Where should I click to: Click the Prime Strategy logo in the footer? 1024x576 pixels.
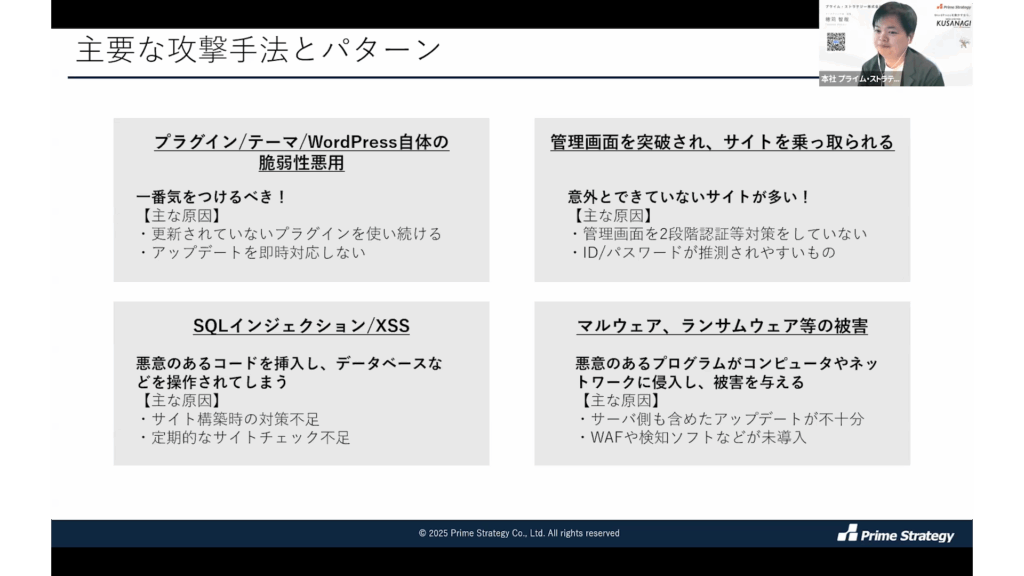click(895, 534)
